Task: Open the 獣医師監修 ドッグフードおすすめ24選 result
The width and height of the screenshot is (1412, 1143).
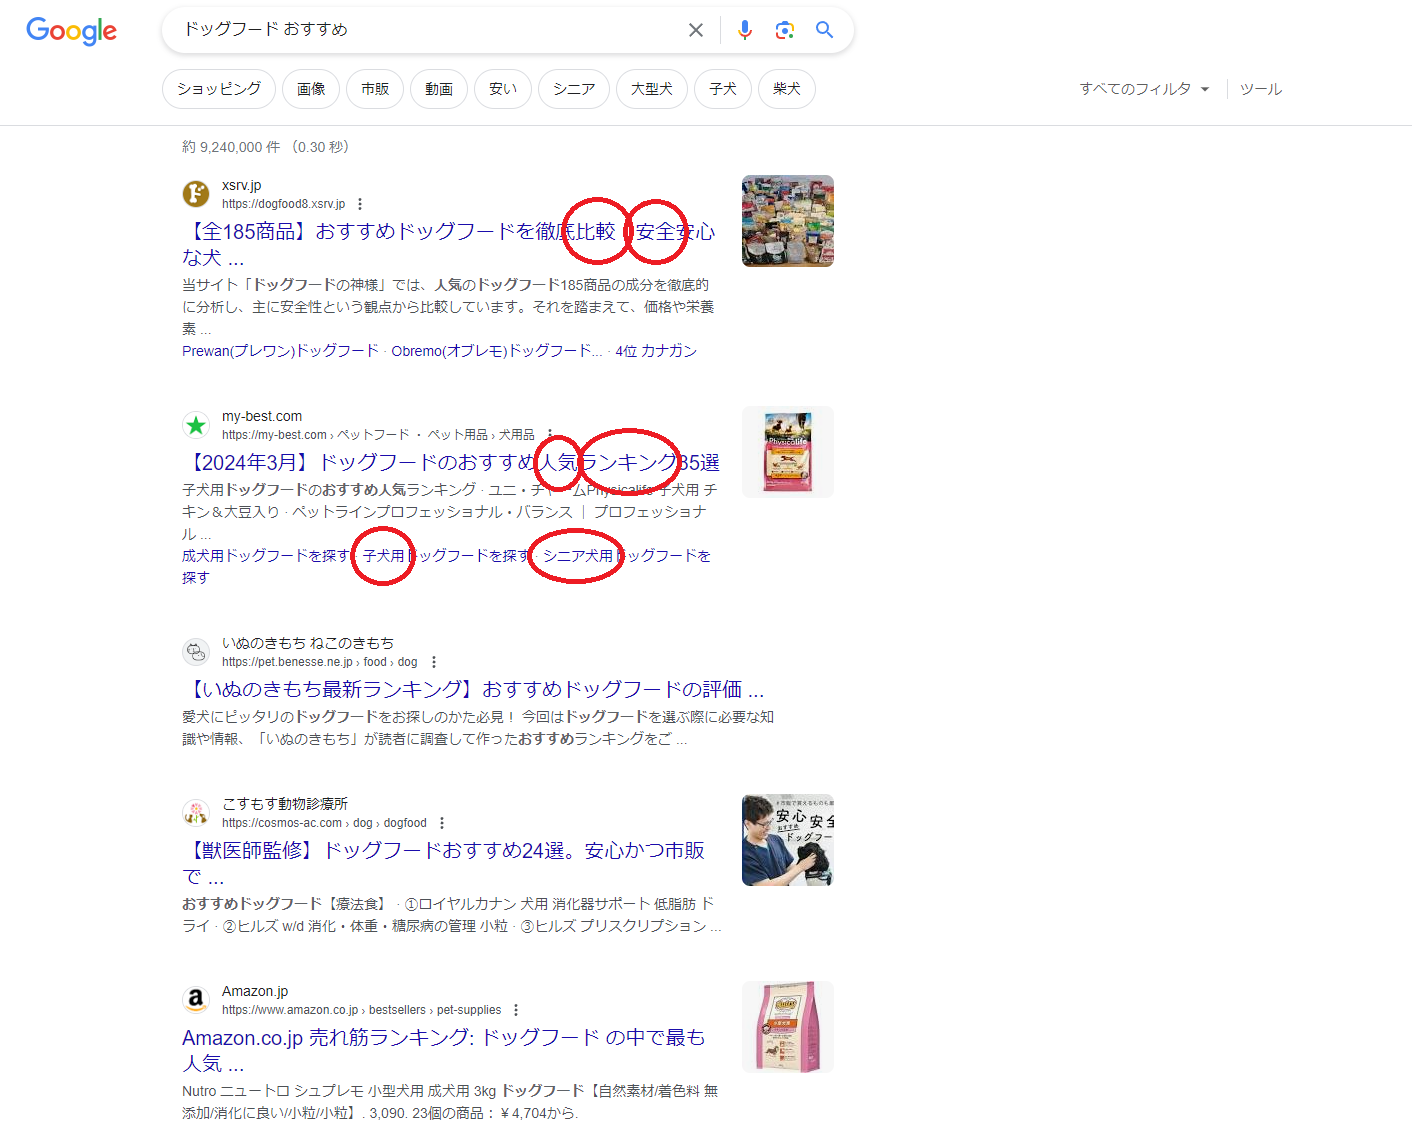Action: [444, 851]
